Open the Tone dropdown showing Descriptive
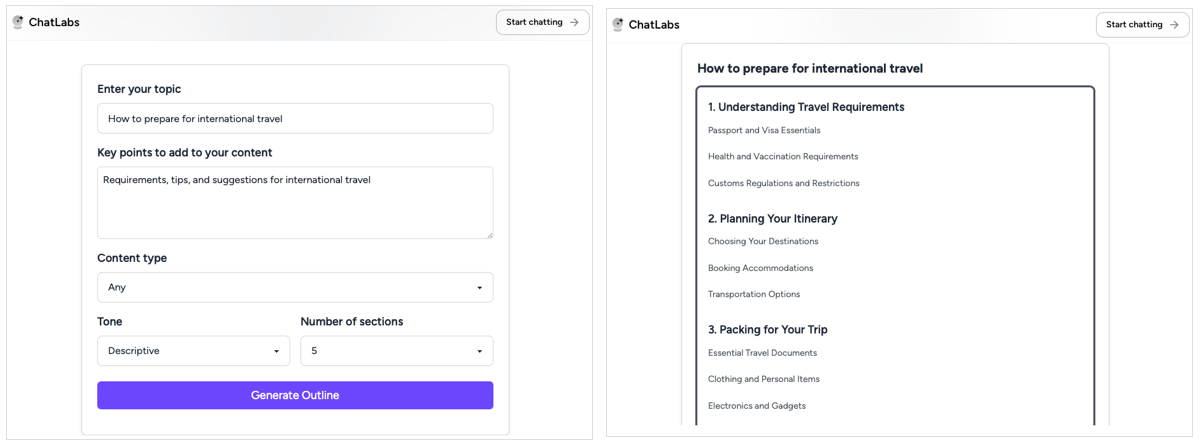This screenshot has height=445, width=1200. click(x=193, y=351)
